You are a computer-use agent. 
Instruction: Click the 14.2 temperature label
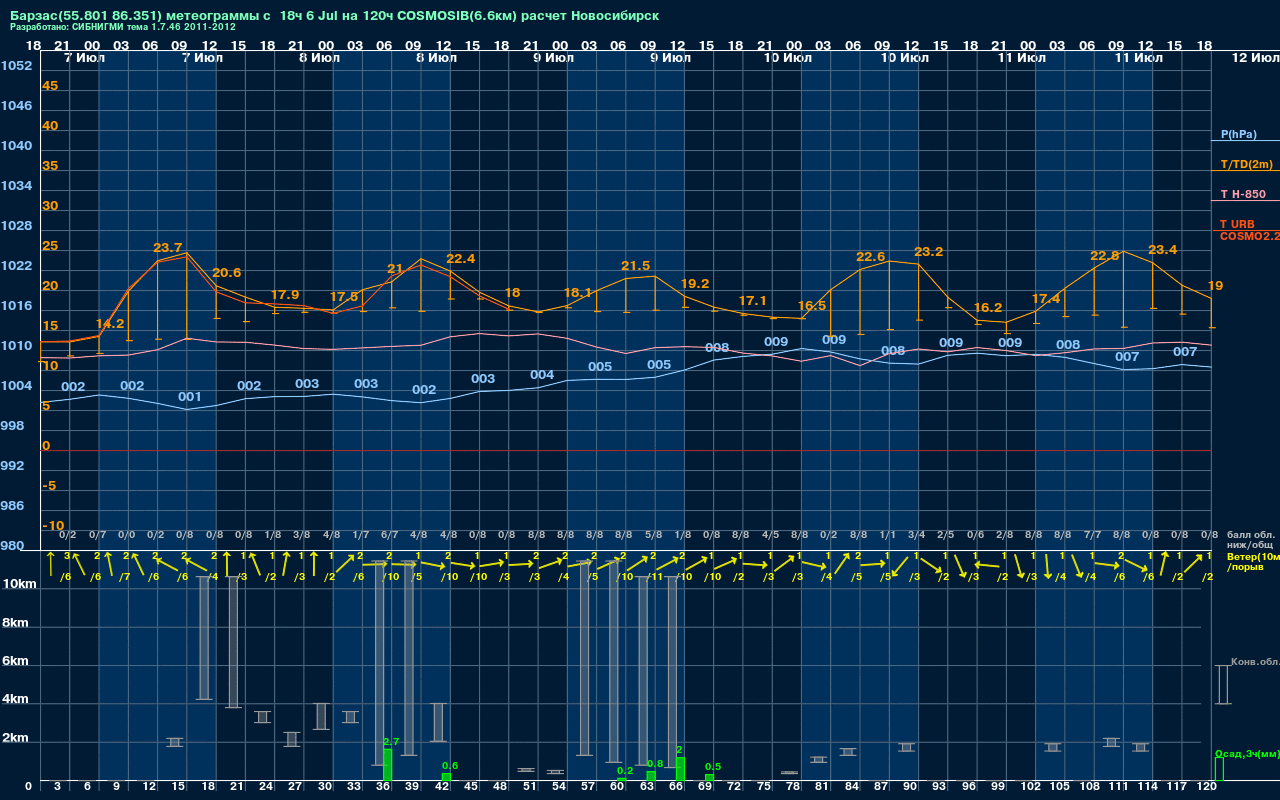110,324
